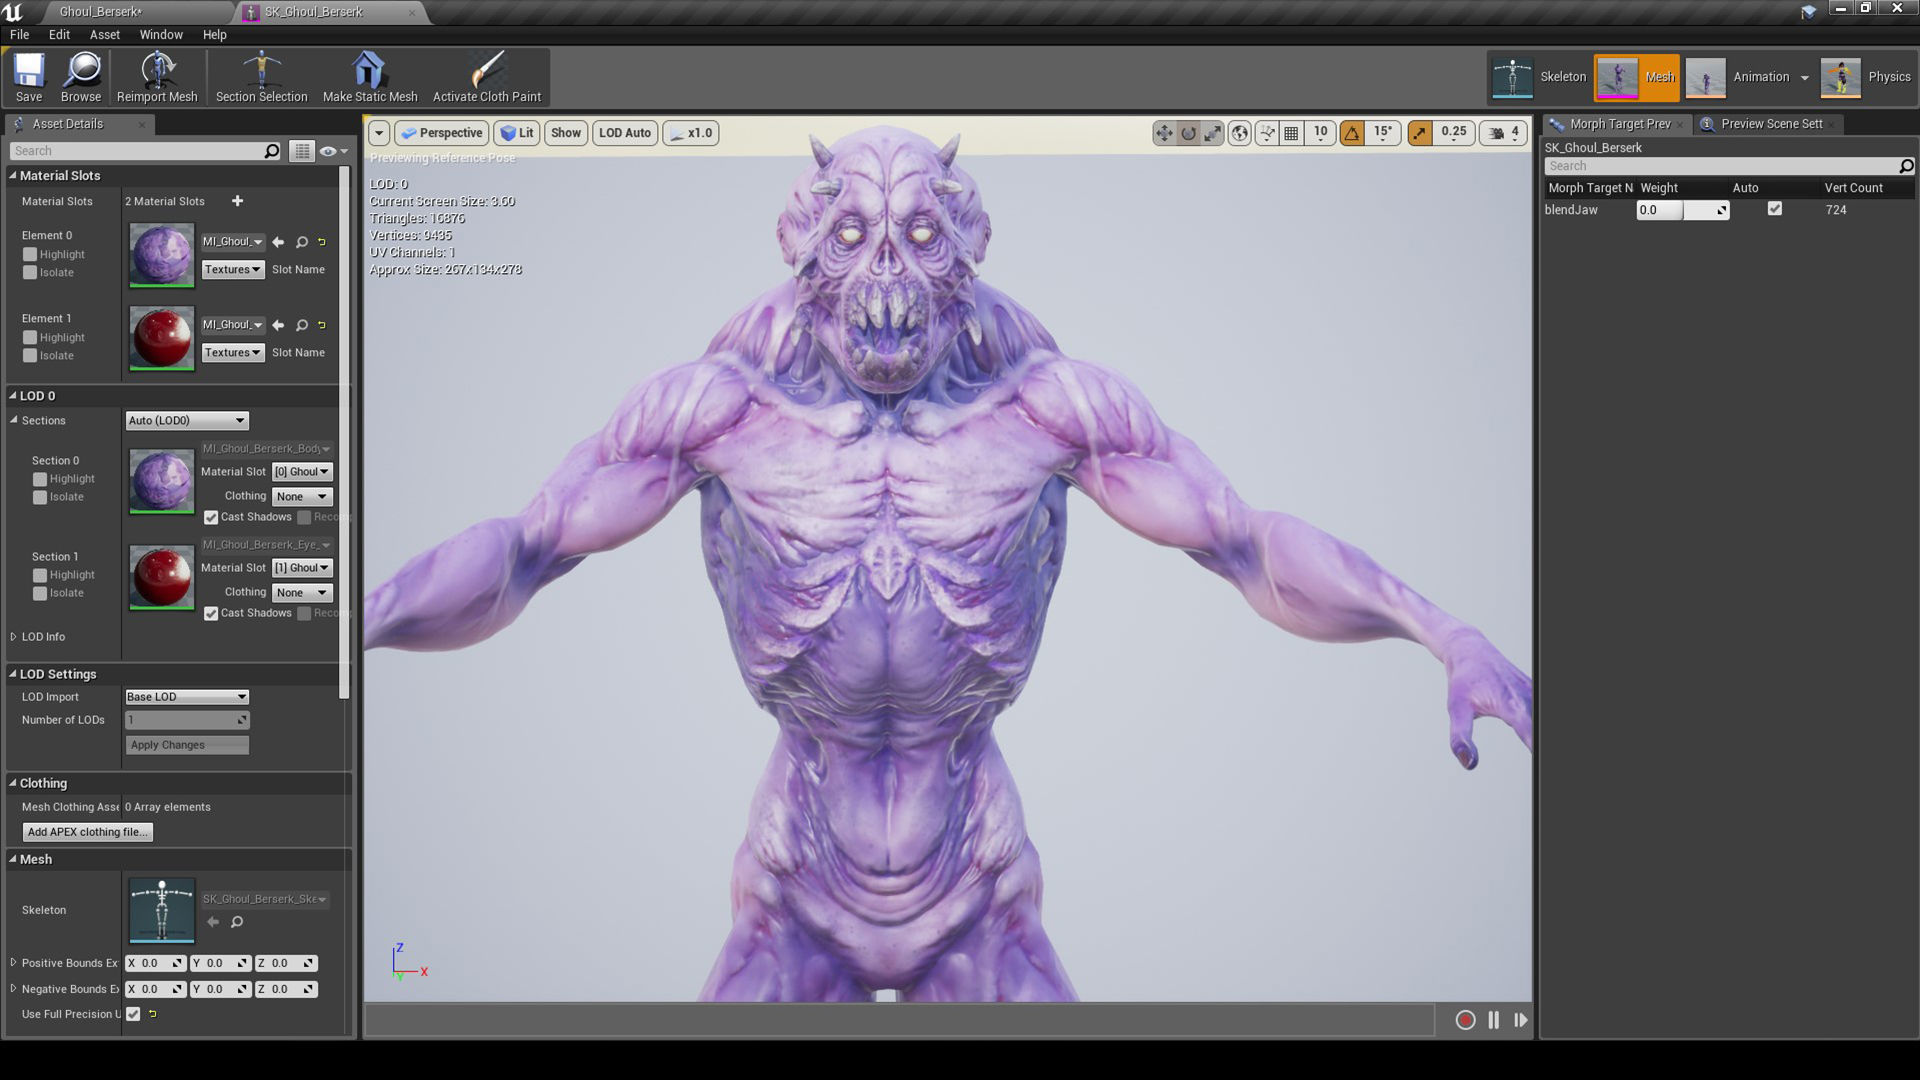Viewport: 1920px width, 1080px height.
Task: Toggle the blendJaw Auto checkbox
Action: pos(1774,209)
